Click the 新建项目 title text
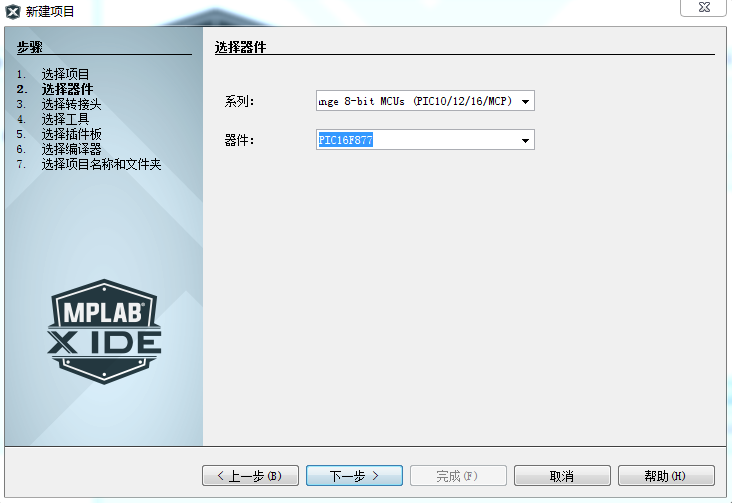The width and height of the screenshot is (732, 503). pyautogui.click(x=50, y=11)
